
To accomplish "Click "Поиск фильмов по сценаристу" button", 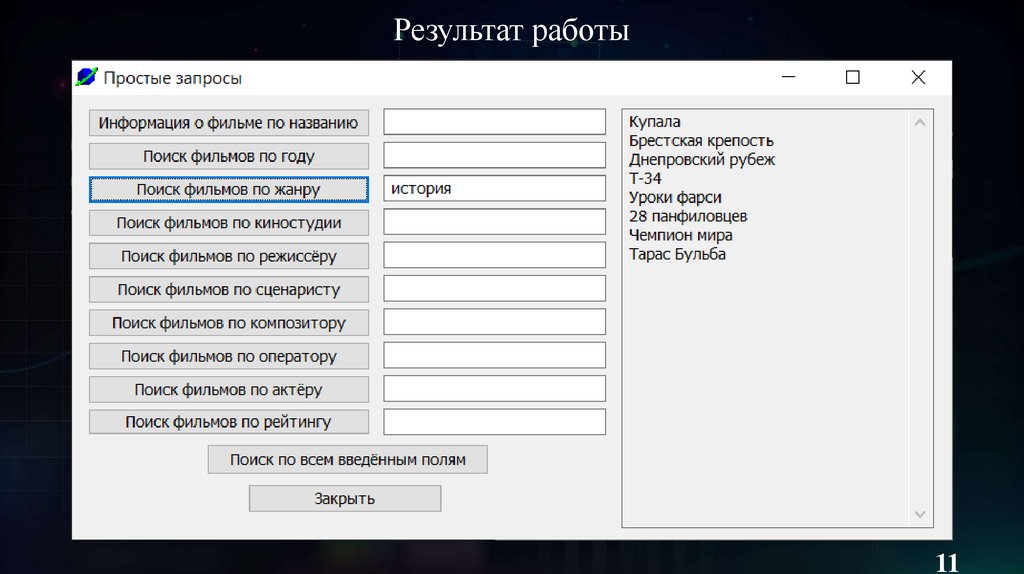I will click(229, 289).
